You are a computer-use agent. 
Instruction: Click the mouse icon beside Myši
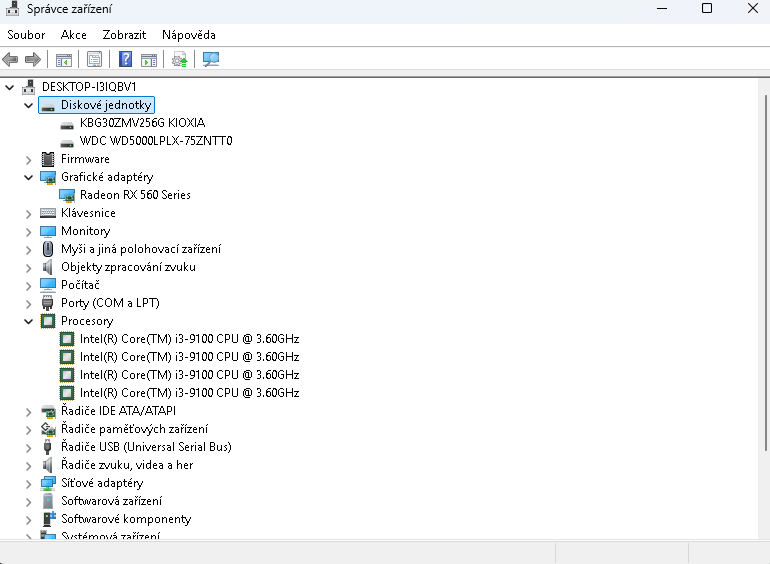[x=48, y=249]
